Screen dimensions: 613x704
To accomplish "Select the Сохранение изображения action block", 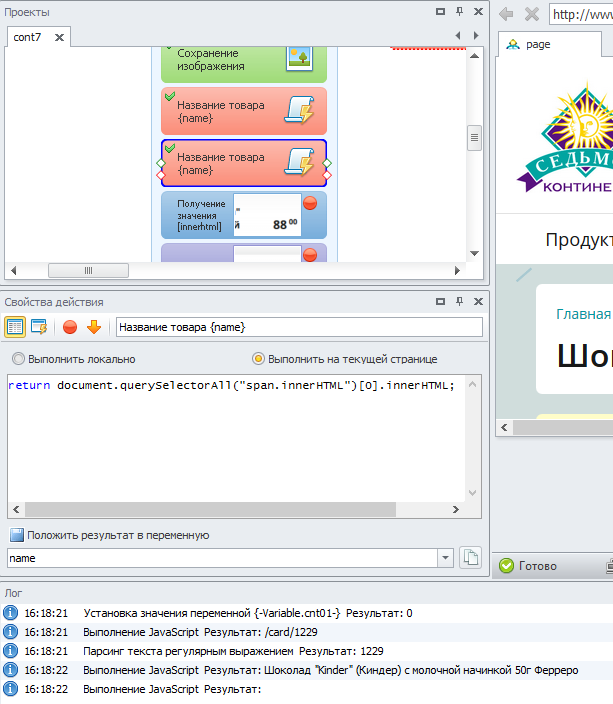I will (244, 64).
